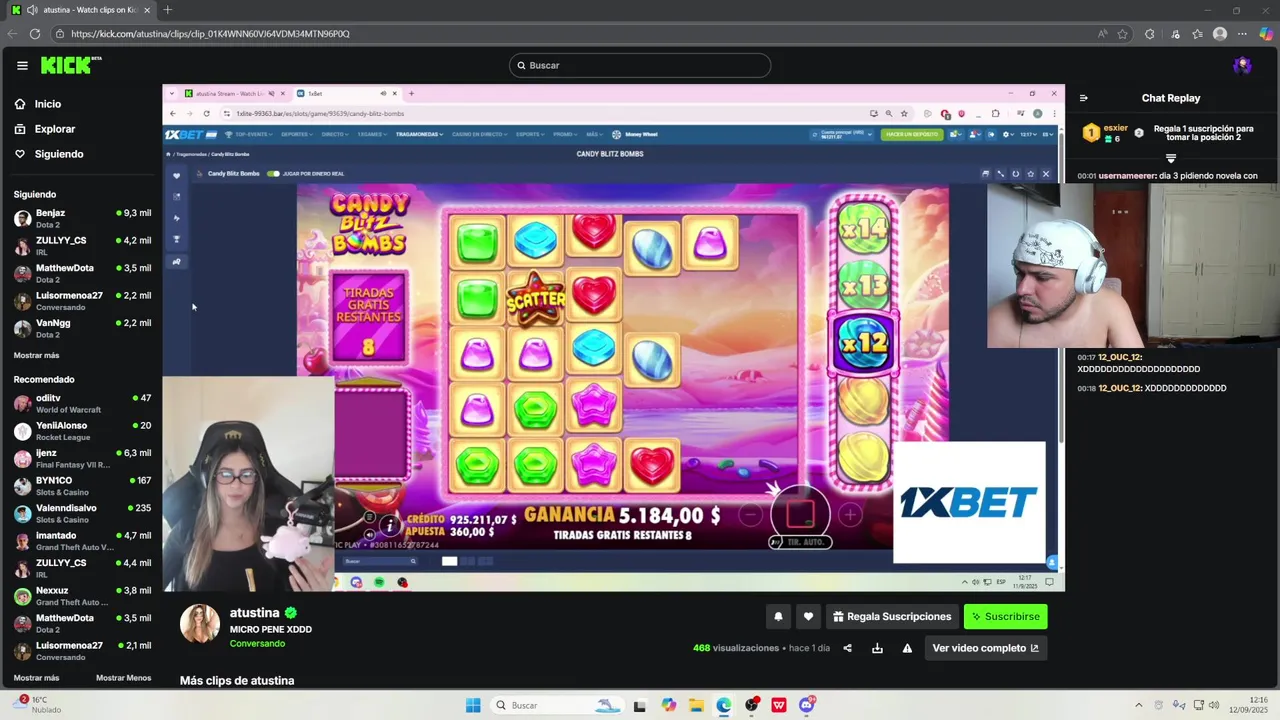The image size is (1280, 720).
Task: Collapse the Chat Replay panel
Action: pos(1083,98)
